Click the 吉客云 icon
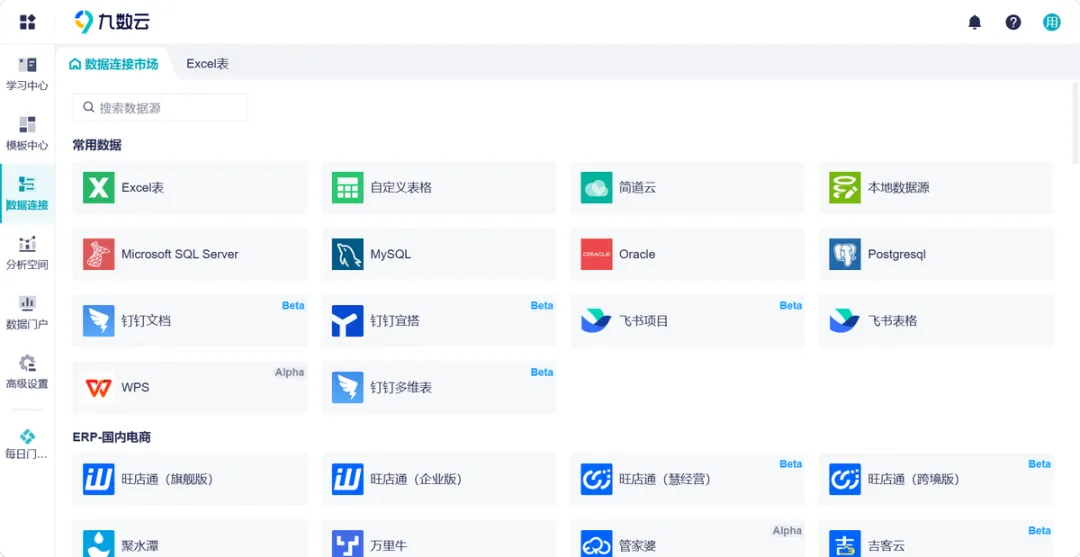This screenshot has width=1080, height=557. (x=844, y=543)
